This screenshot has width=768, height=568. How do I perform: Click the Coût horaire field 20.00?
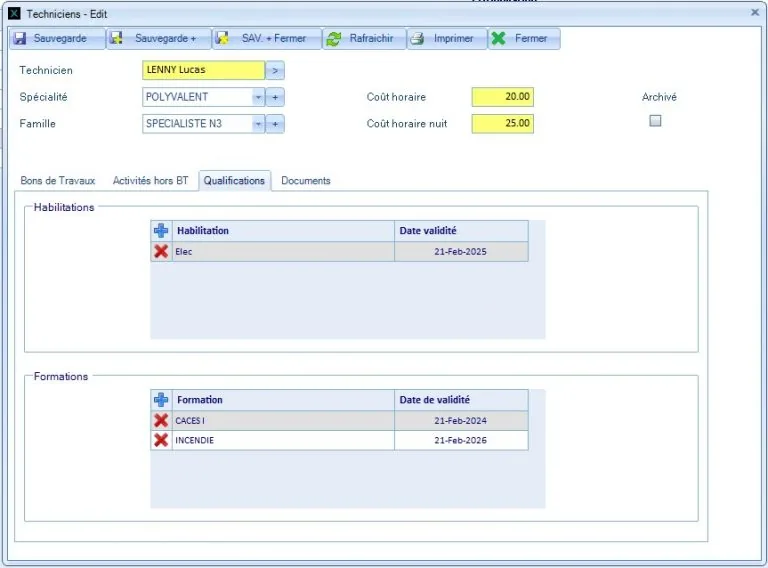click(x=503, y=97)
